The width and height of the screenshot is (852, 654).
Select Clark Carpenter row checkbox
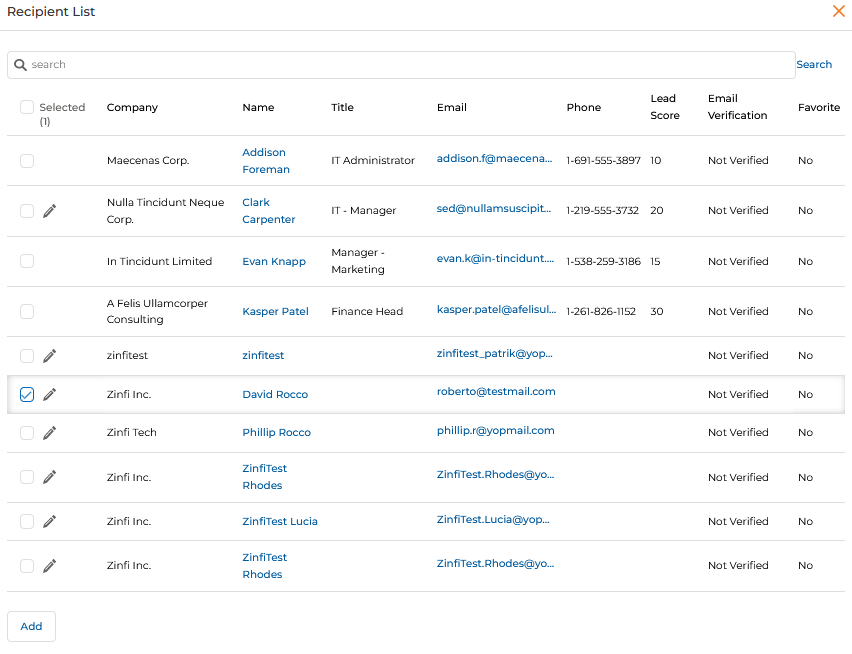click(x=27, y=211)
